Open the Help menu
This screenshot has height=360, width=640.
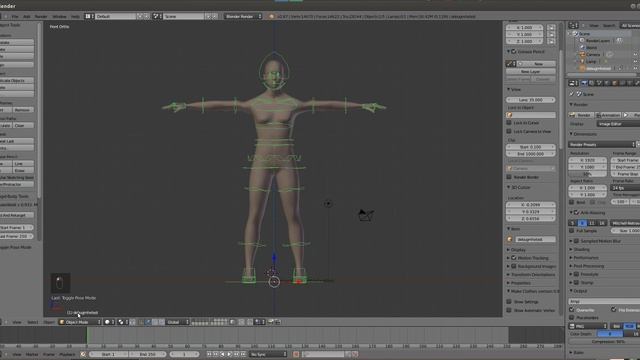[x=76, y=17]
